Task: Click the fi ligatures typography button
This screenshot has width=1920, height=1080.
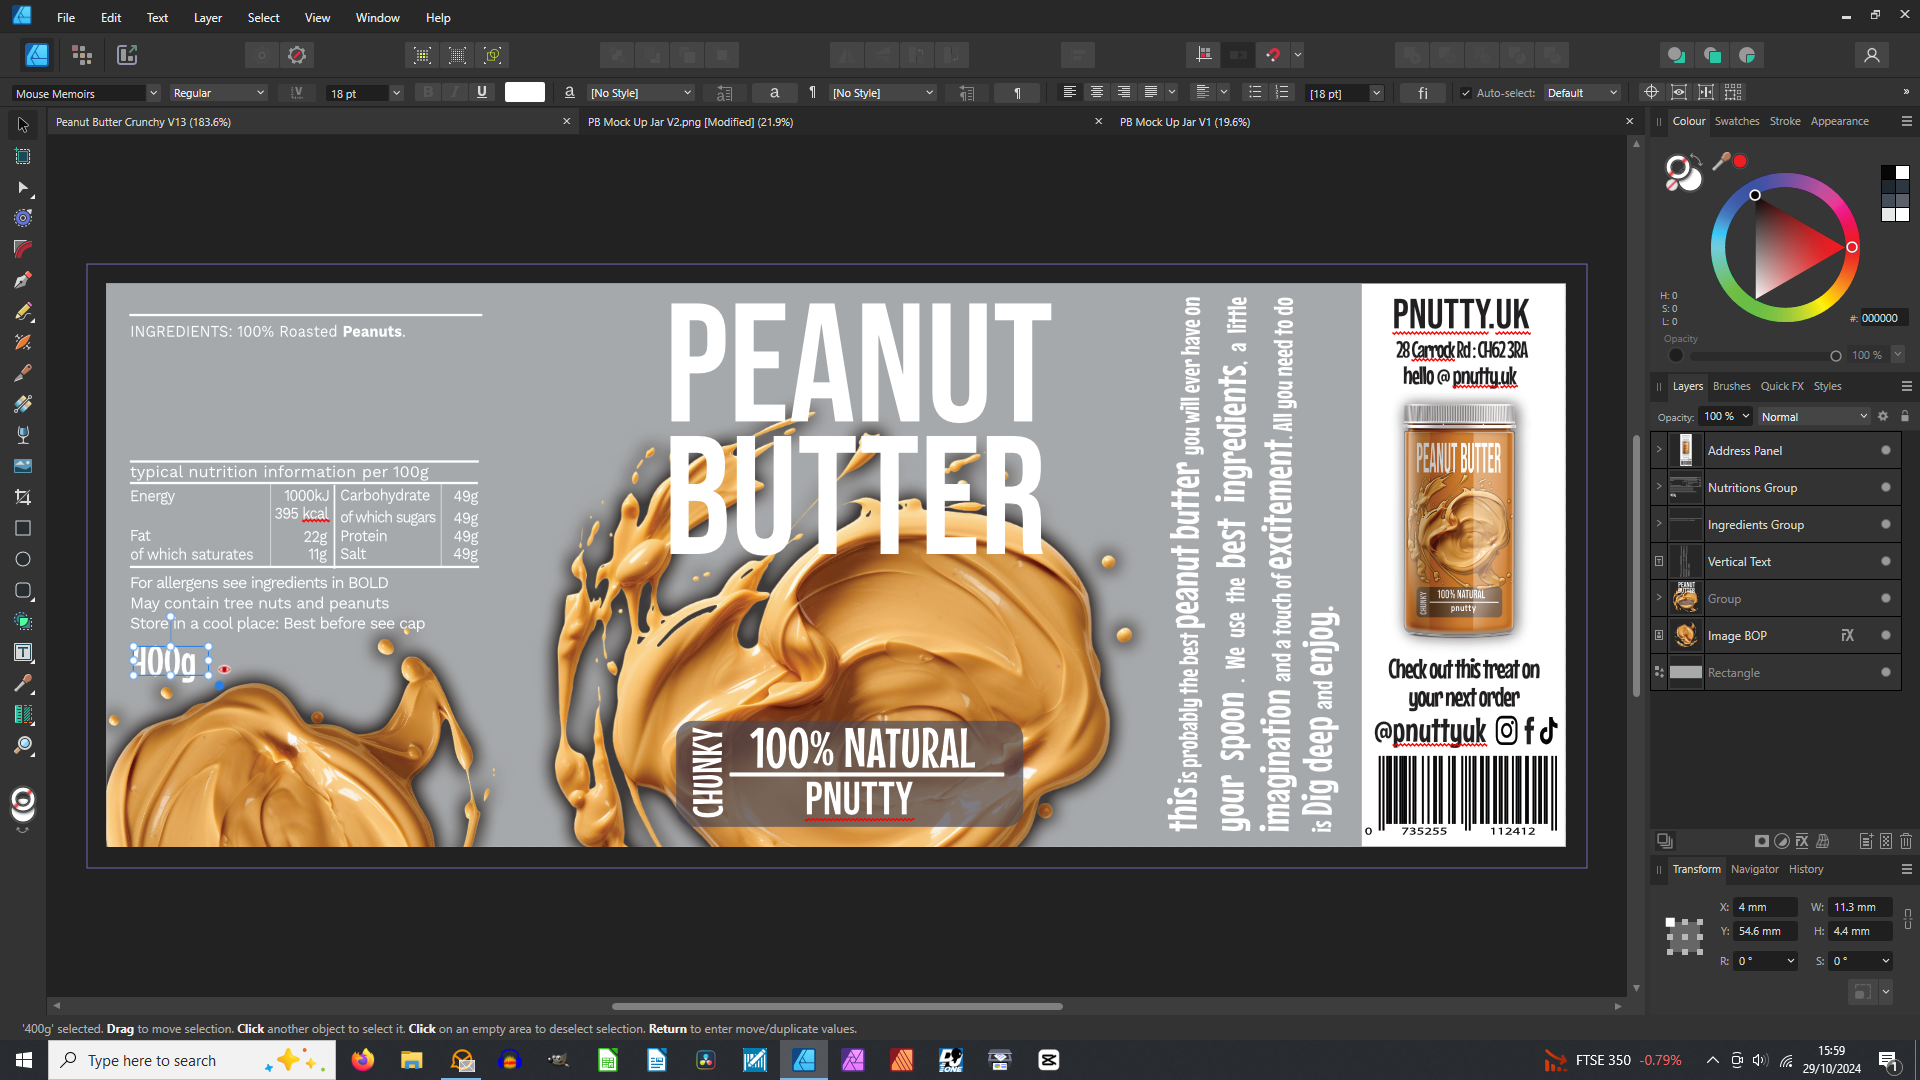Action: tap(1422, 93)
